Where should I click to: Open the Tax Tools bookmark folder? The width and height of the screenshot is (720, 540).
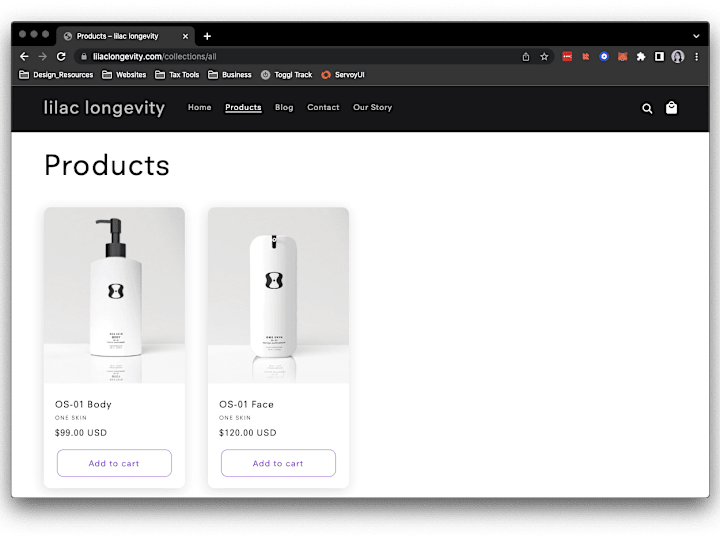point(177,75)
